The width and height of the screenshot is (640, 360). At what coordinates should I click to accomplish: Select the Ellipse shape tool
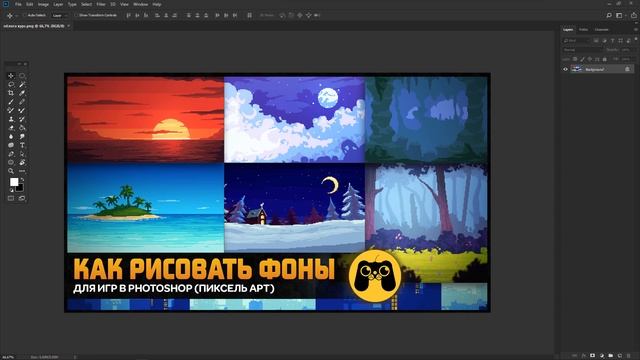pos(11,162)
